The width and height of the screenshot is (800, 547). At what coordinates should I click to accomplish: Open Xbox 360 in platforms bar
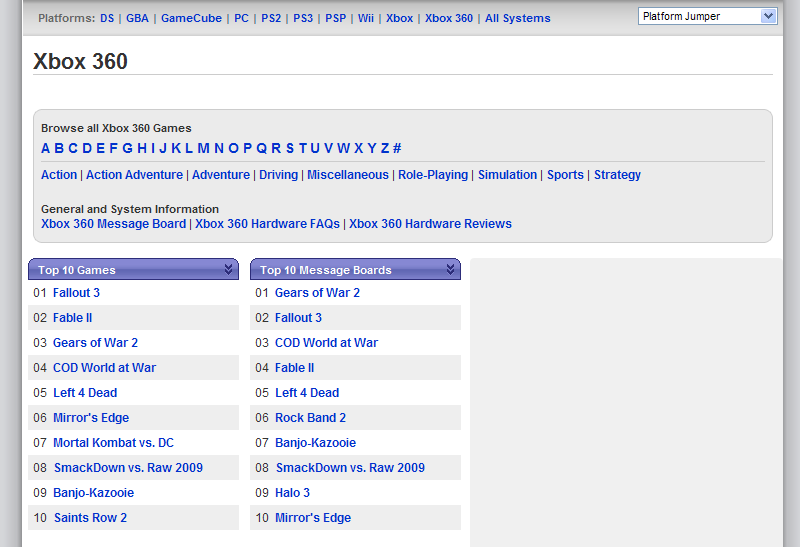(x=449, y=18)
